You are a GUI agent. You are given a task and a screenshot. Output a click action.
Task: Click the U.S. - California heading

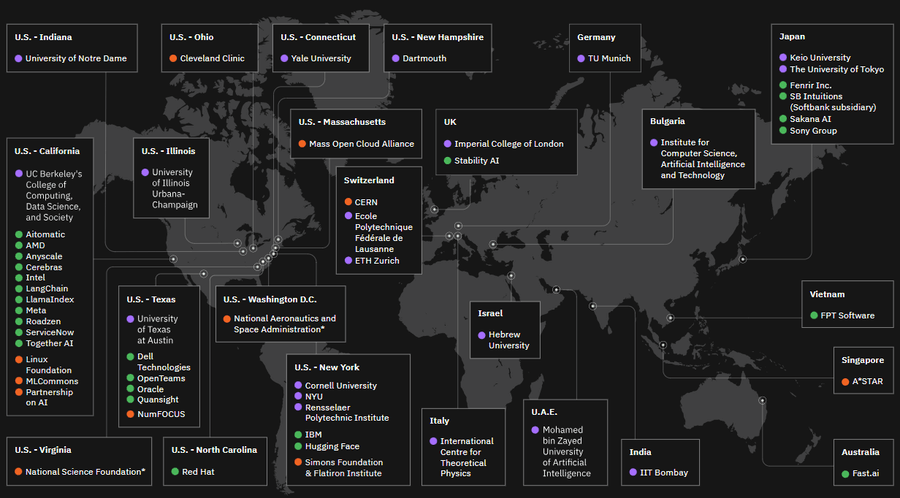pyautogui.click(x=47, y=151)
